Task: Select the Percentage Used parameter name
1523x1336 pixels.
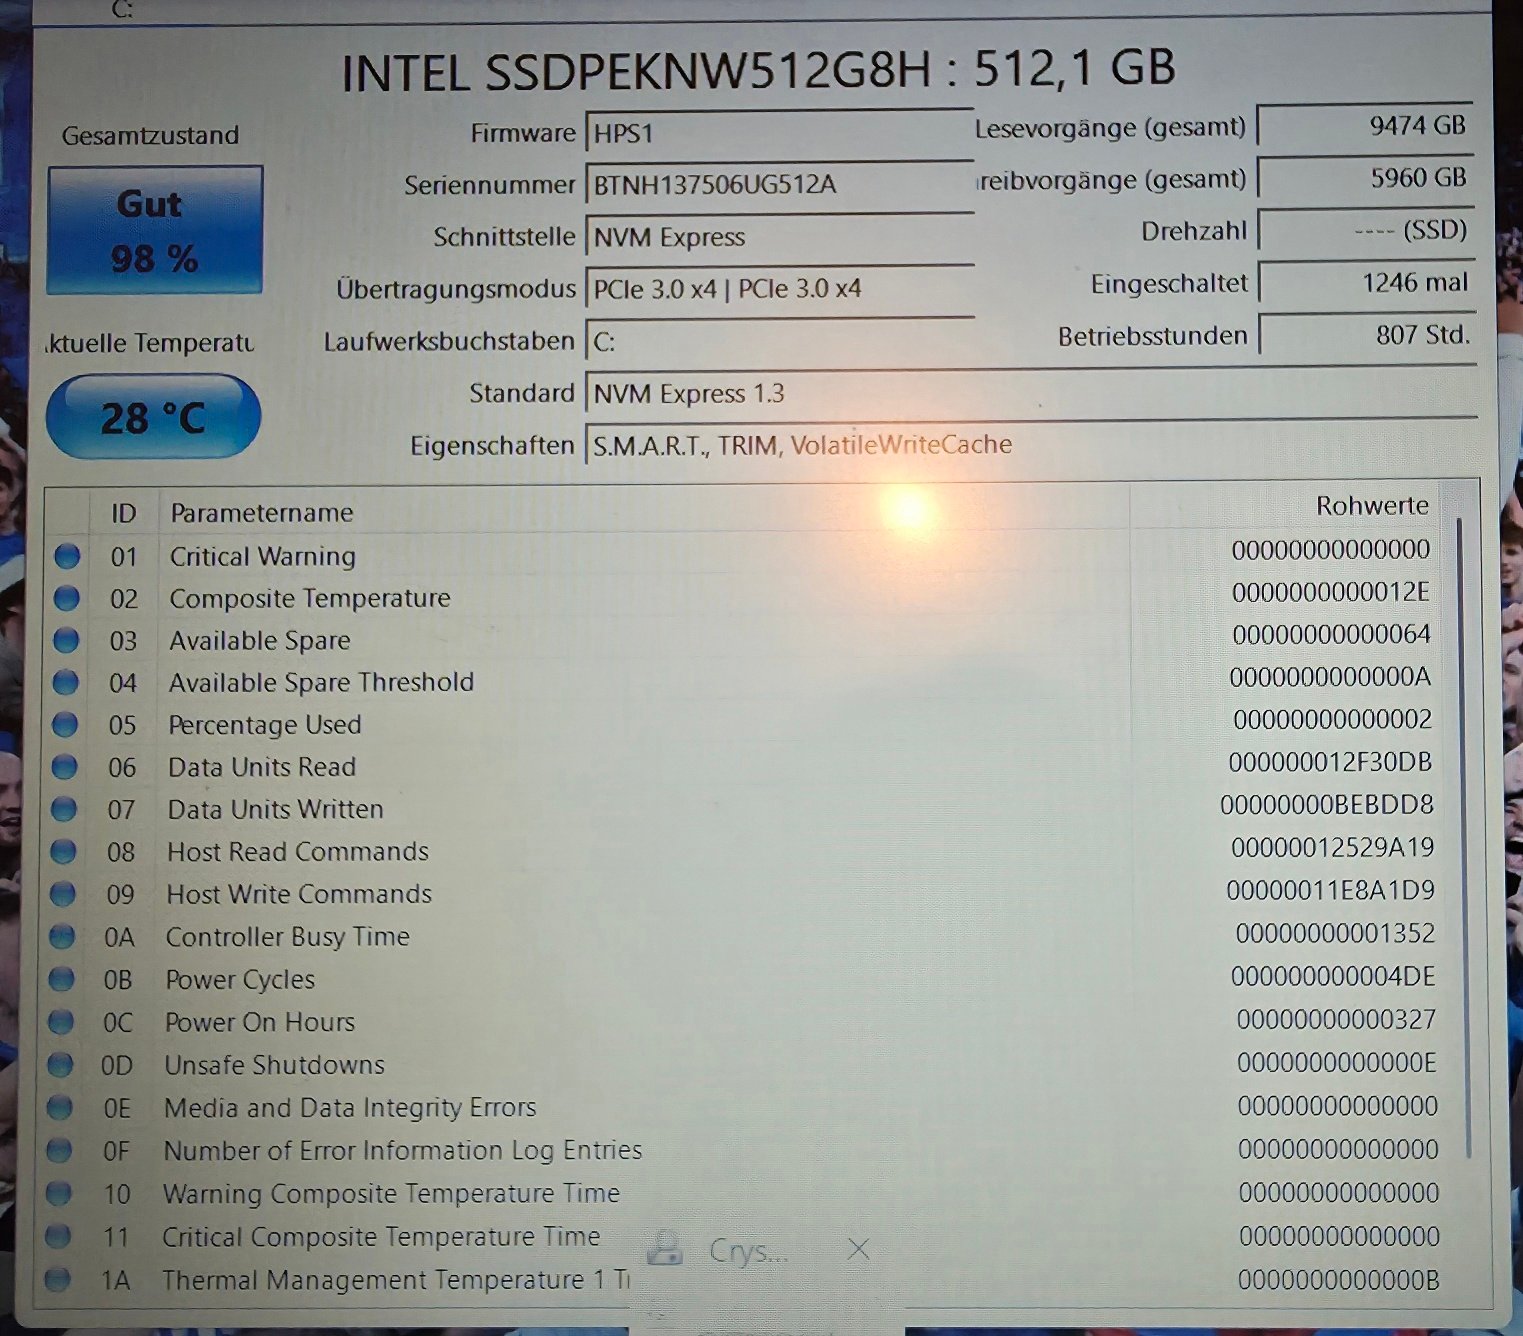Action: pos(265,724)
